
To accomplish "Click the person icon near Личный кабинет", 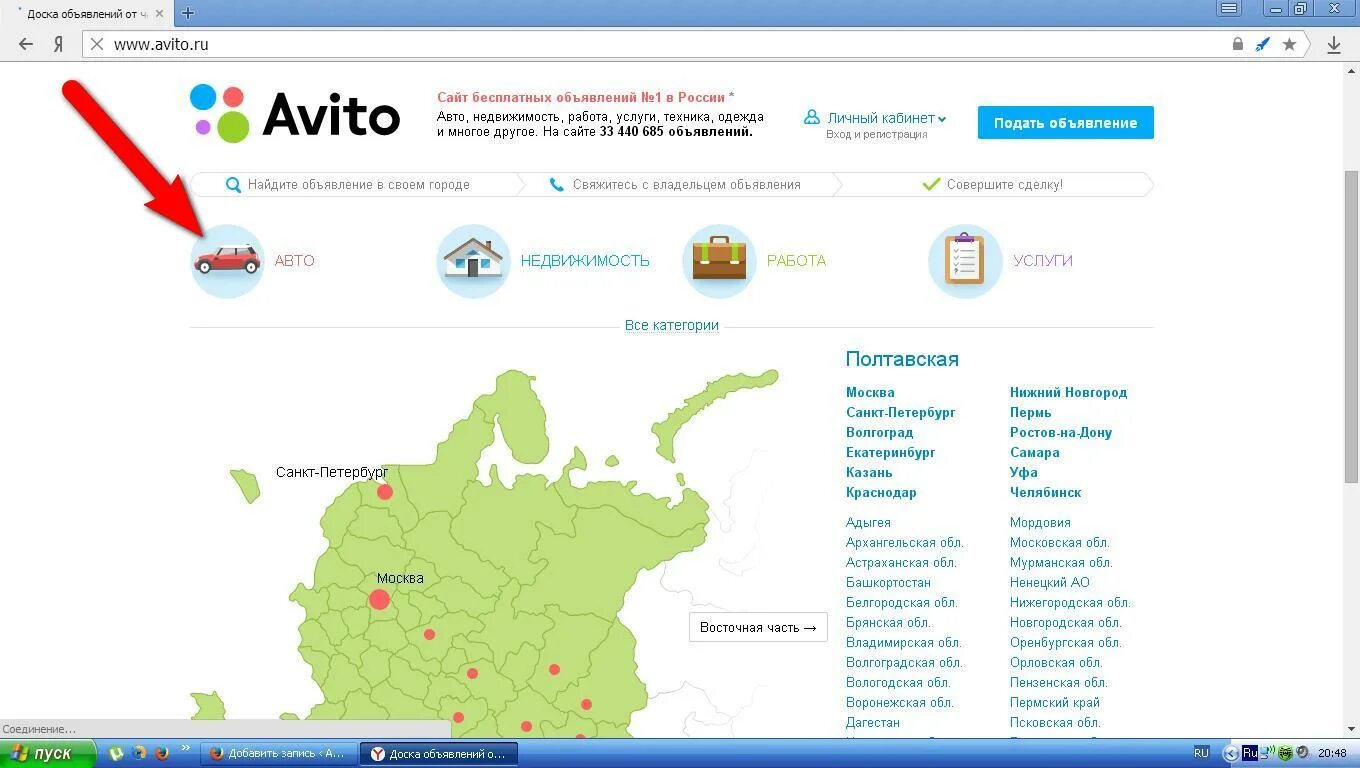I will click(x=812, y=117).
